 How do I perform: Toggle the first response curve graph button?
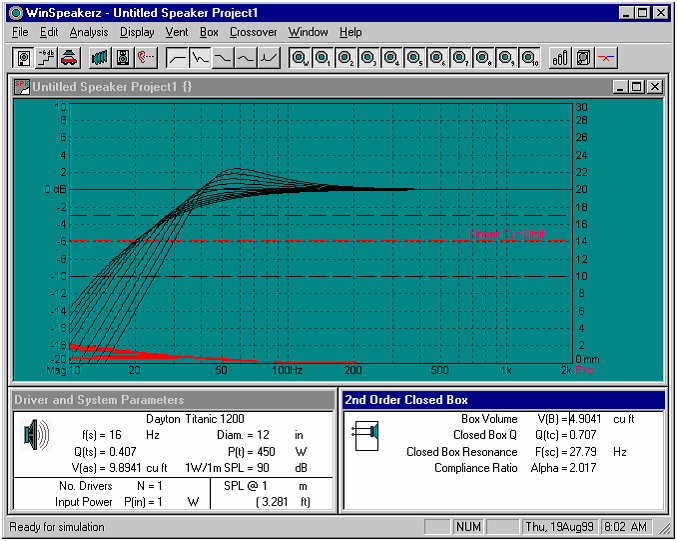tap(178, 57)
